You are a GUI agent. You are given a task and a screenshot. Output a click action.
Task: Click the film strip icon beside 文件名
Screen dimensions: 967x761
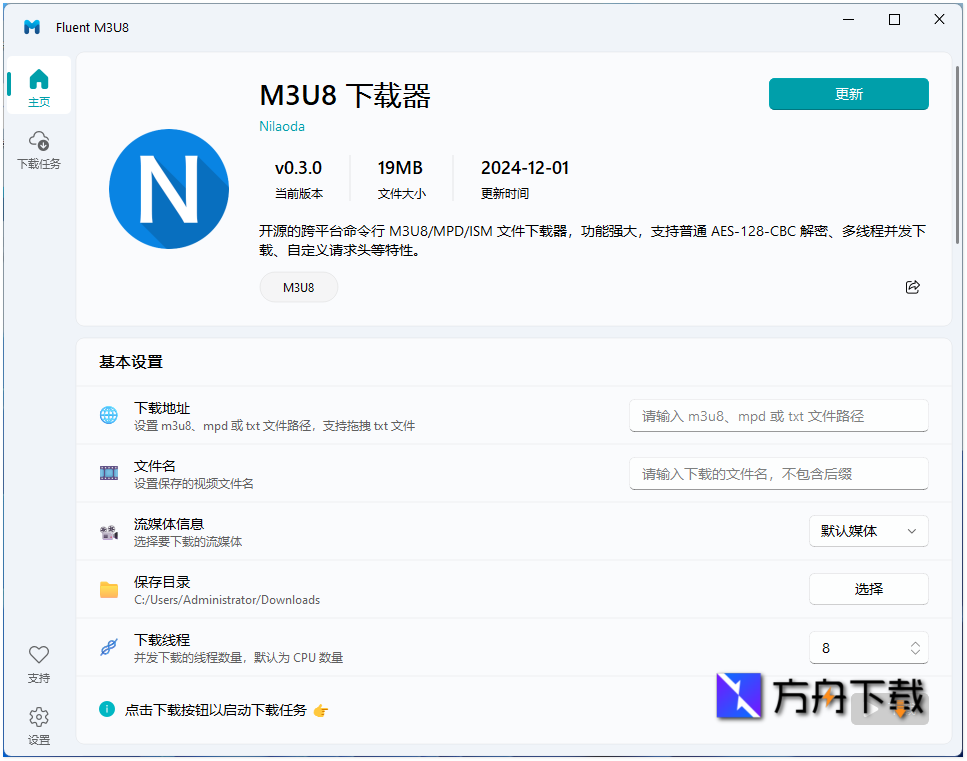click(x=109, y=473)
